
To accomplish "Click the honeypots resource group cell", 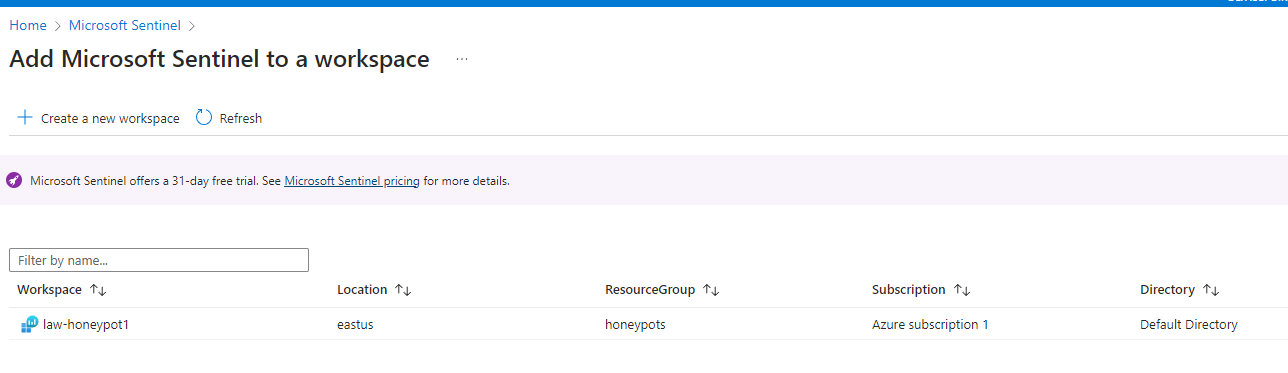I will pos(635,325).
